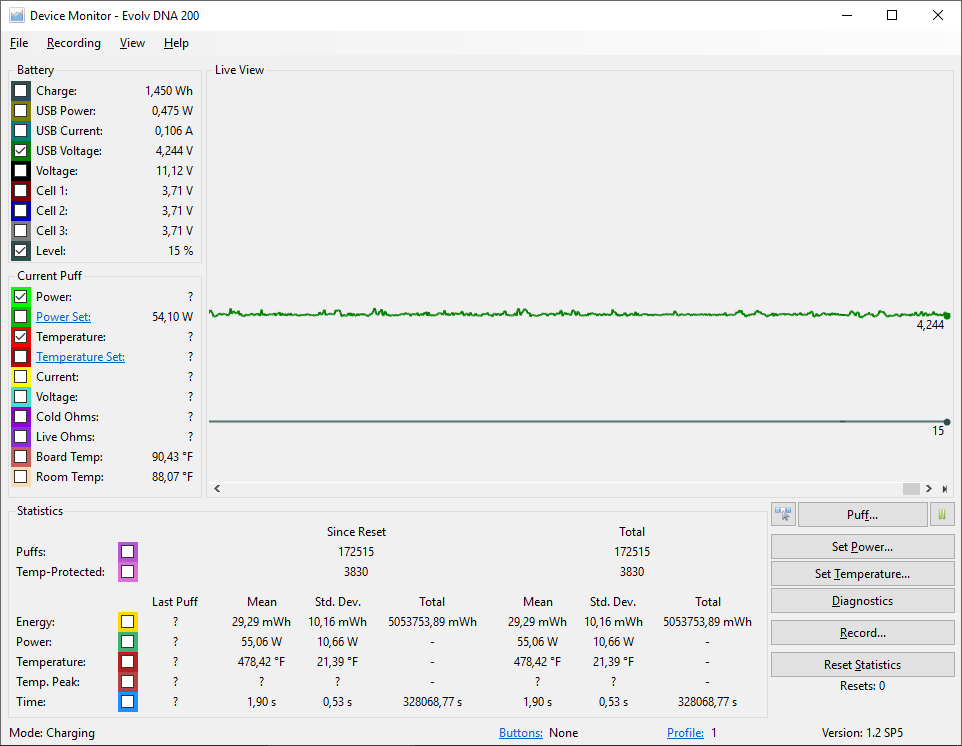The width and height of the screenshot is (962, 746).
Task: Click the scroll right arrow under the graph
Action: tap(928, 489)
